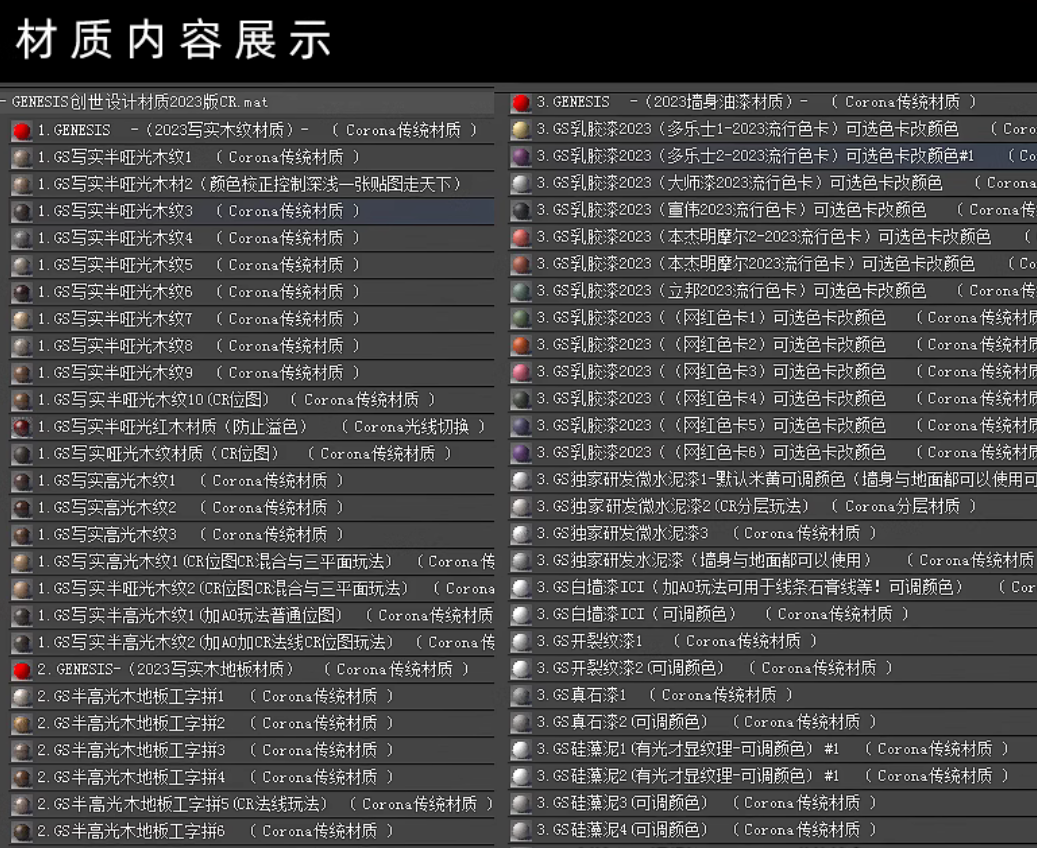Select the GS写实高光木纹2 material row
The width and height of the screenshot is (1037, 848).
click(x=252, y=508)
